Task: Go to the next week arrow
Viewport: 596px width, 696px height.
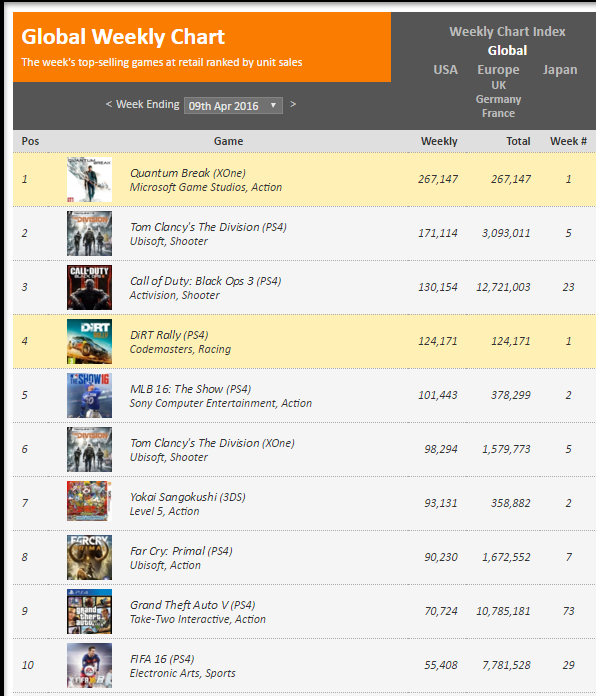Action: 293,104
